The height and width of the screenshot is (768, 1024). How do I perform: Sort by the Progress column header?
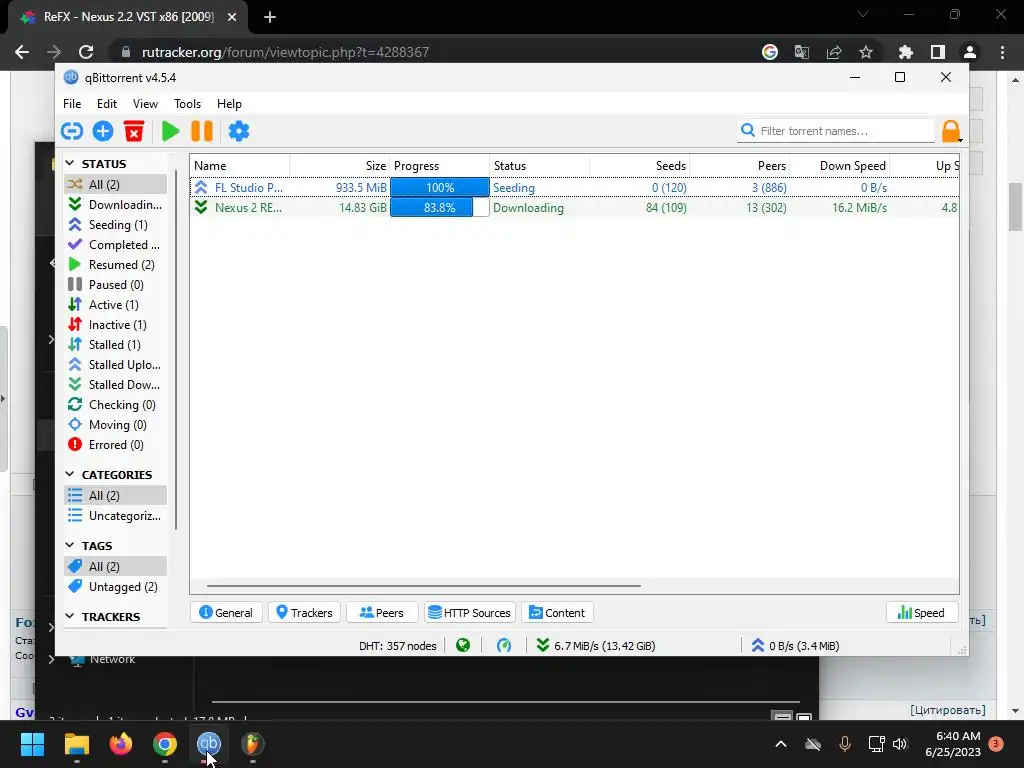tap(440, 166)
